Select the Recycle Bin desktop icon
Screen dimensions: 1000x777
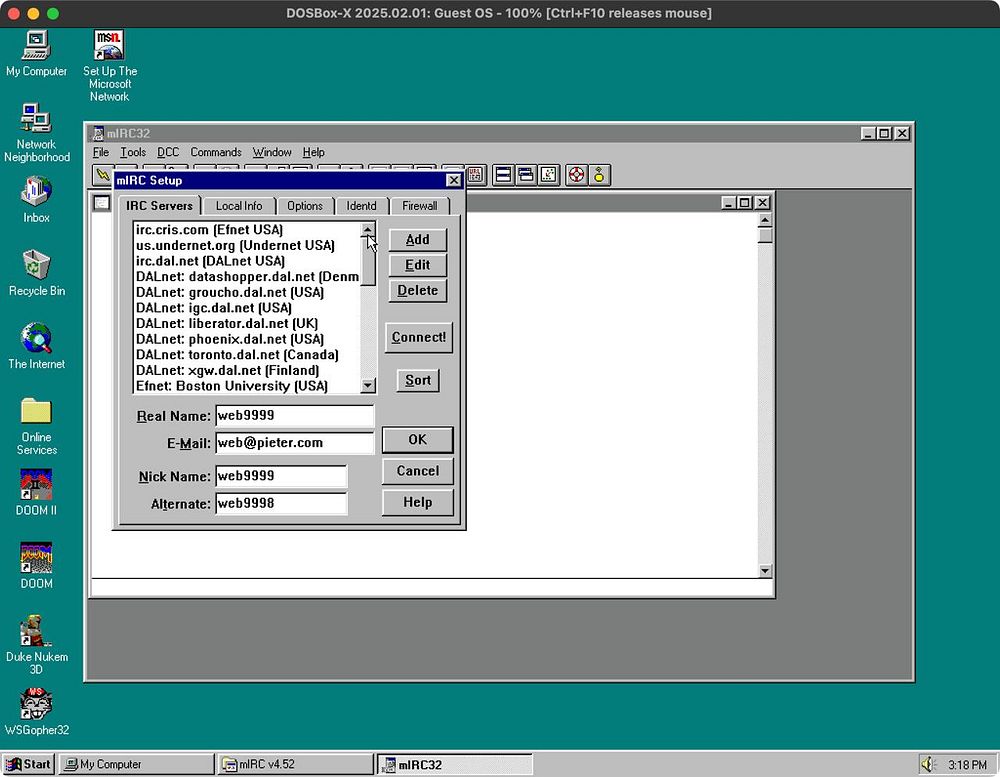(x=36, y=265)
